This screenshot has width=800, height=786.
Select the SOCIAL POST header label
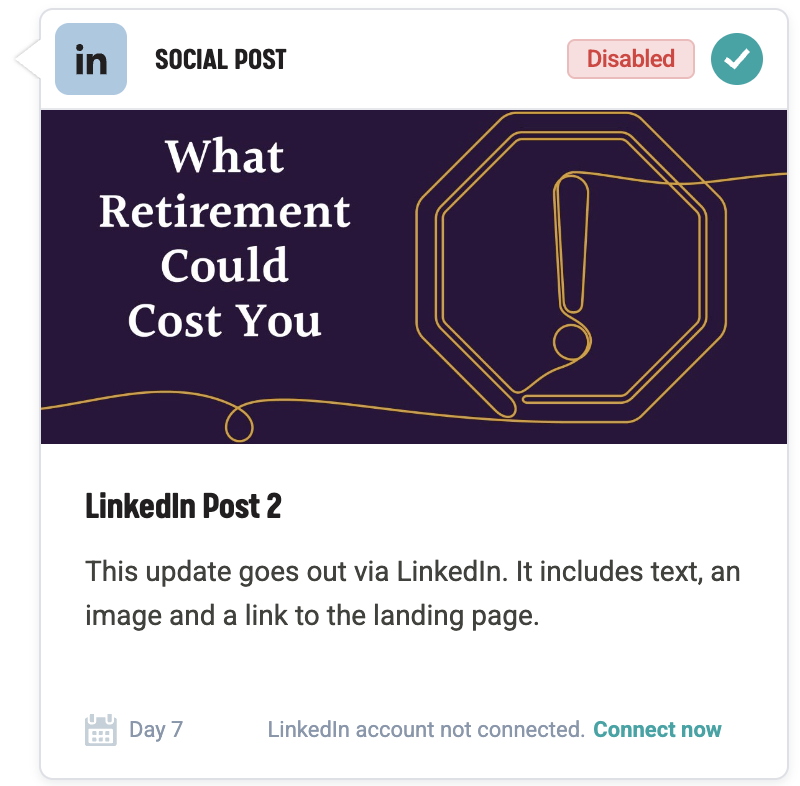coord(220,60)
